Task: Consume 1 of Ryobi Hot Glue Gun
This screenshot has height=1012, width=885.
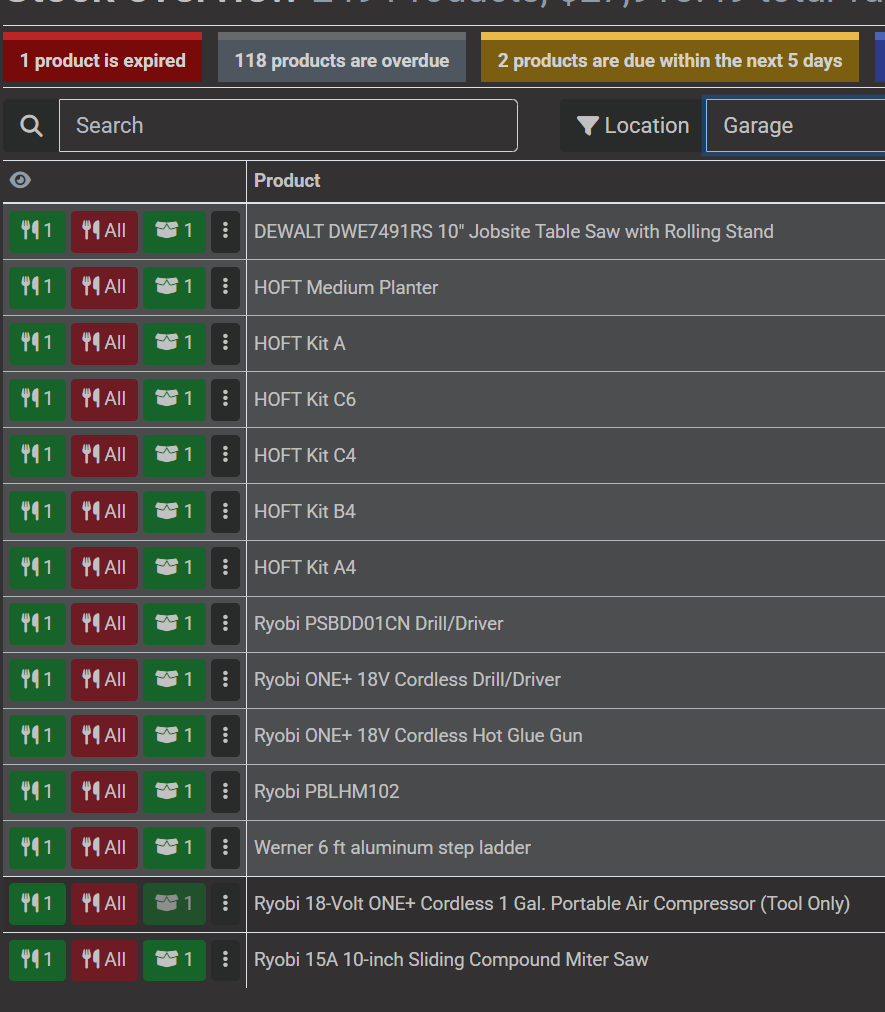Action: [37, 735]
